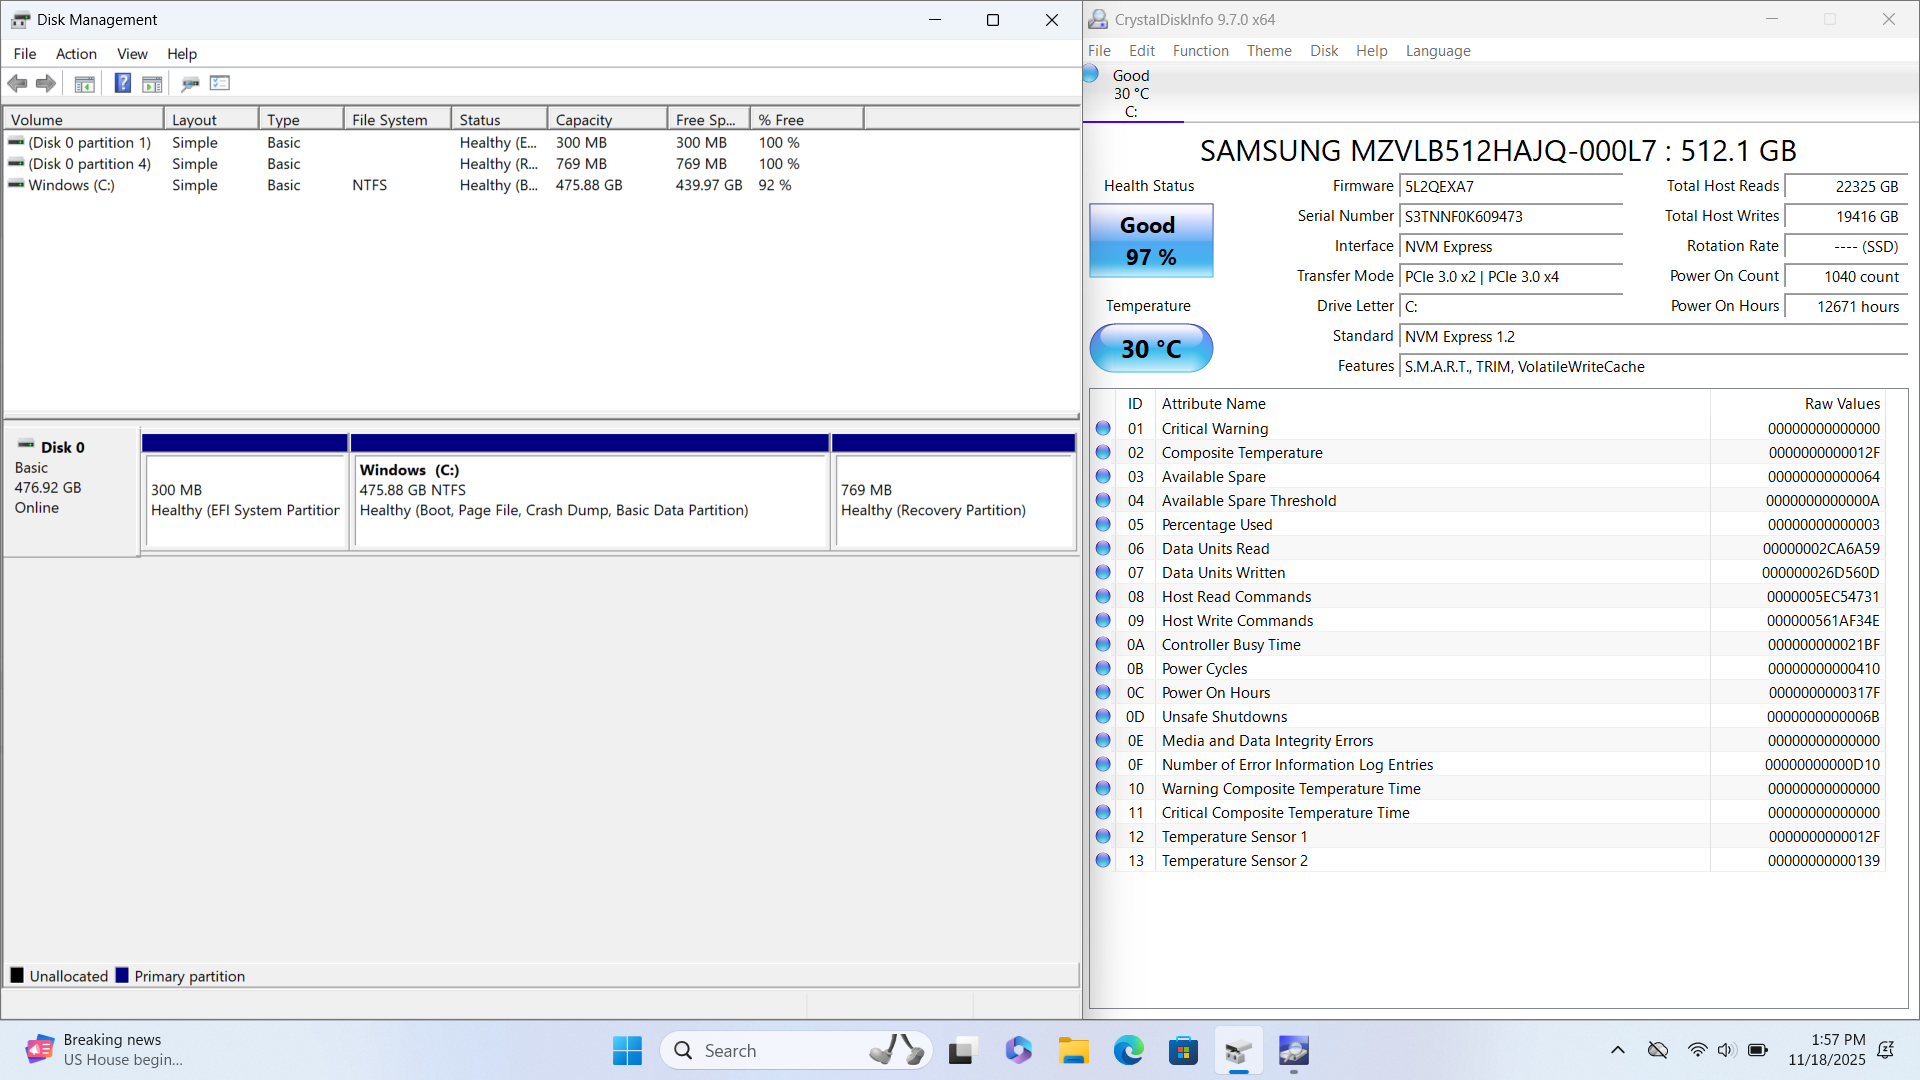The height and width of the screenshot is (1080, 1920).
Task: Select the 769 MB Recovery Partition block
Action: (954, 500)
